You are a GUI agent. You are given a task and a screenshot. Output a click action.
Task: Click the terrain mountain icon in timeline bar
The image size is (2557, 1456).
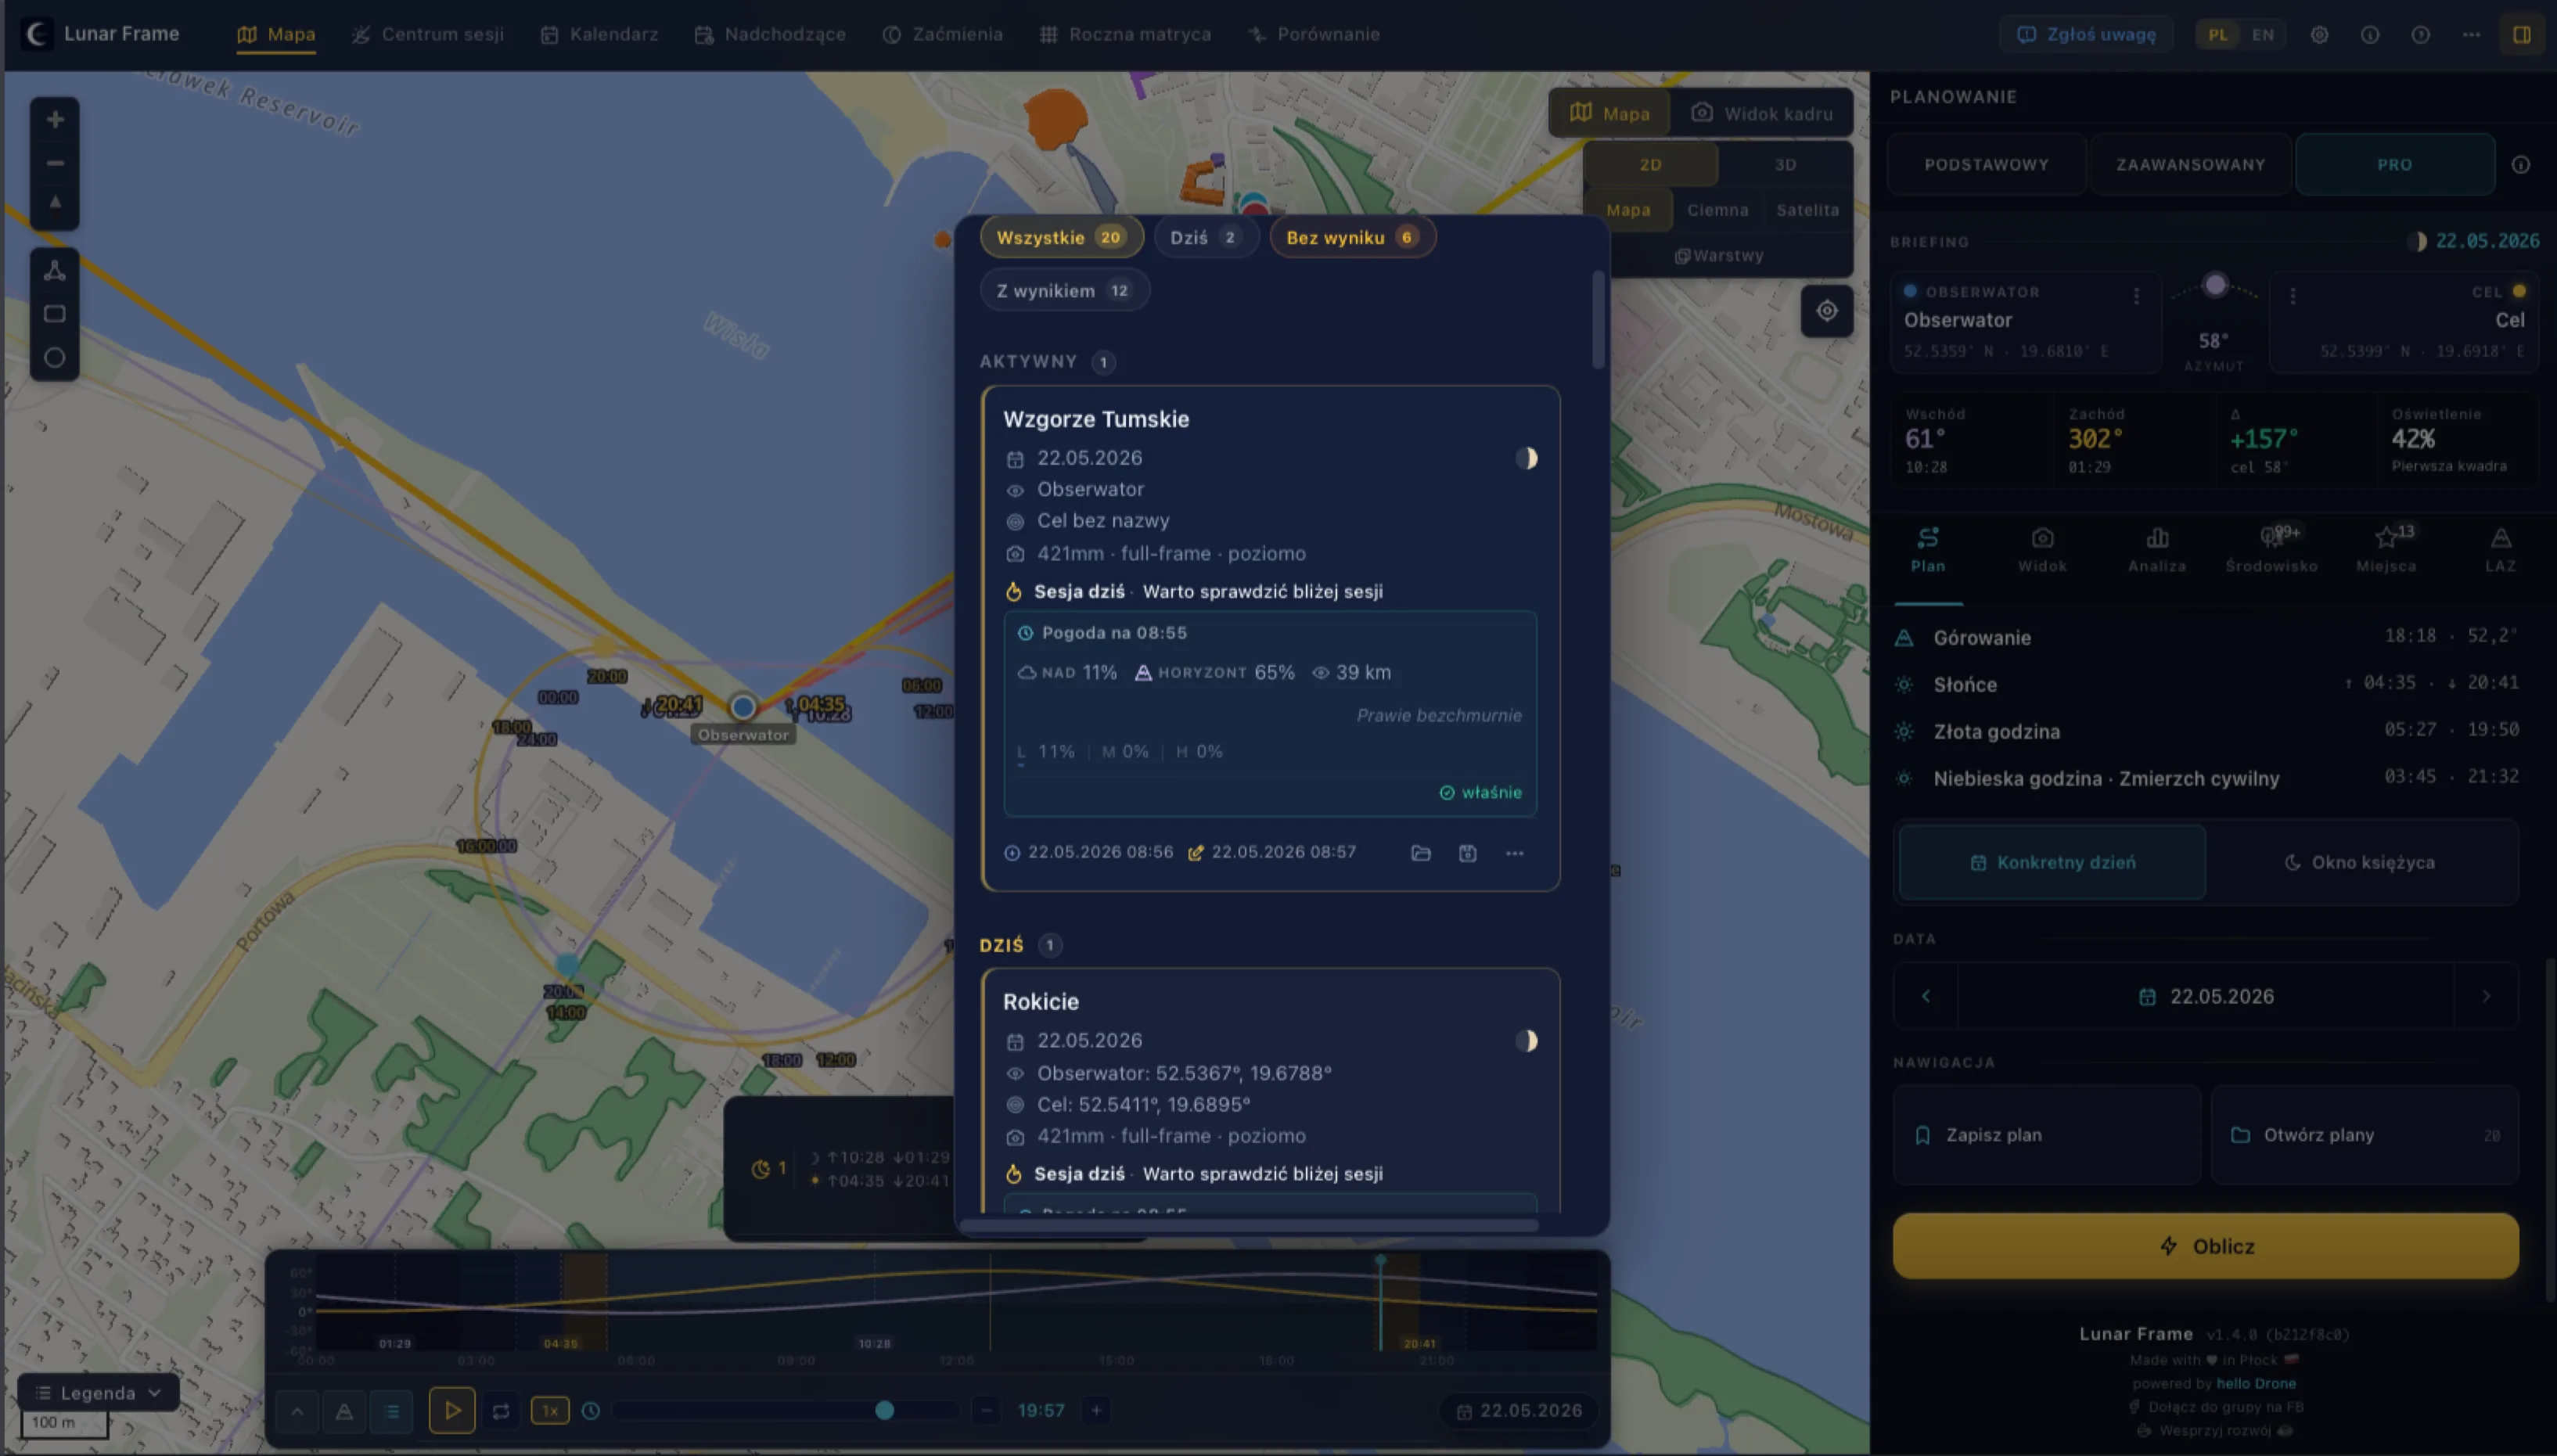[x=344, y=1411]
